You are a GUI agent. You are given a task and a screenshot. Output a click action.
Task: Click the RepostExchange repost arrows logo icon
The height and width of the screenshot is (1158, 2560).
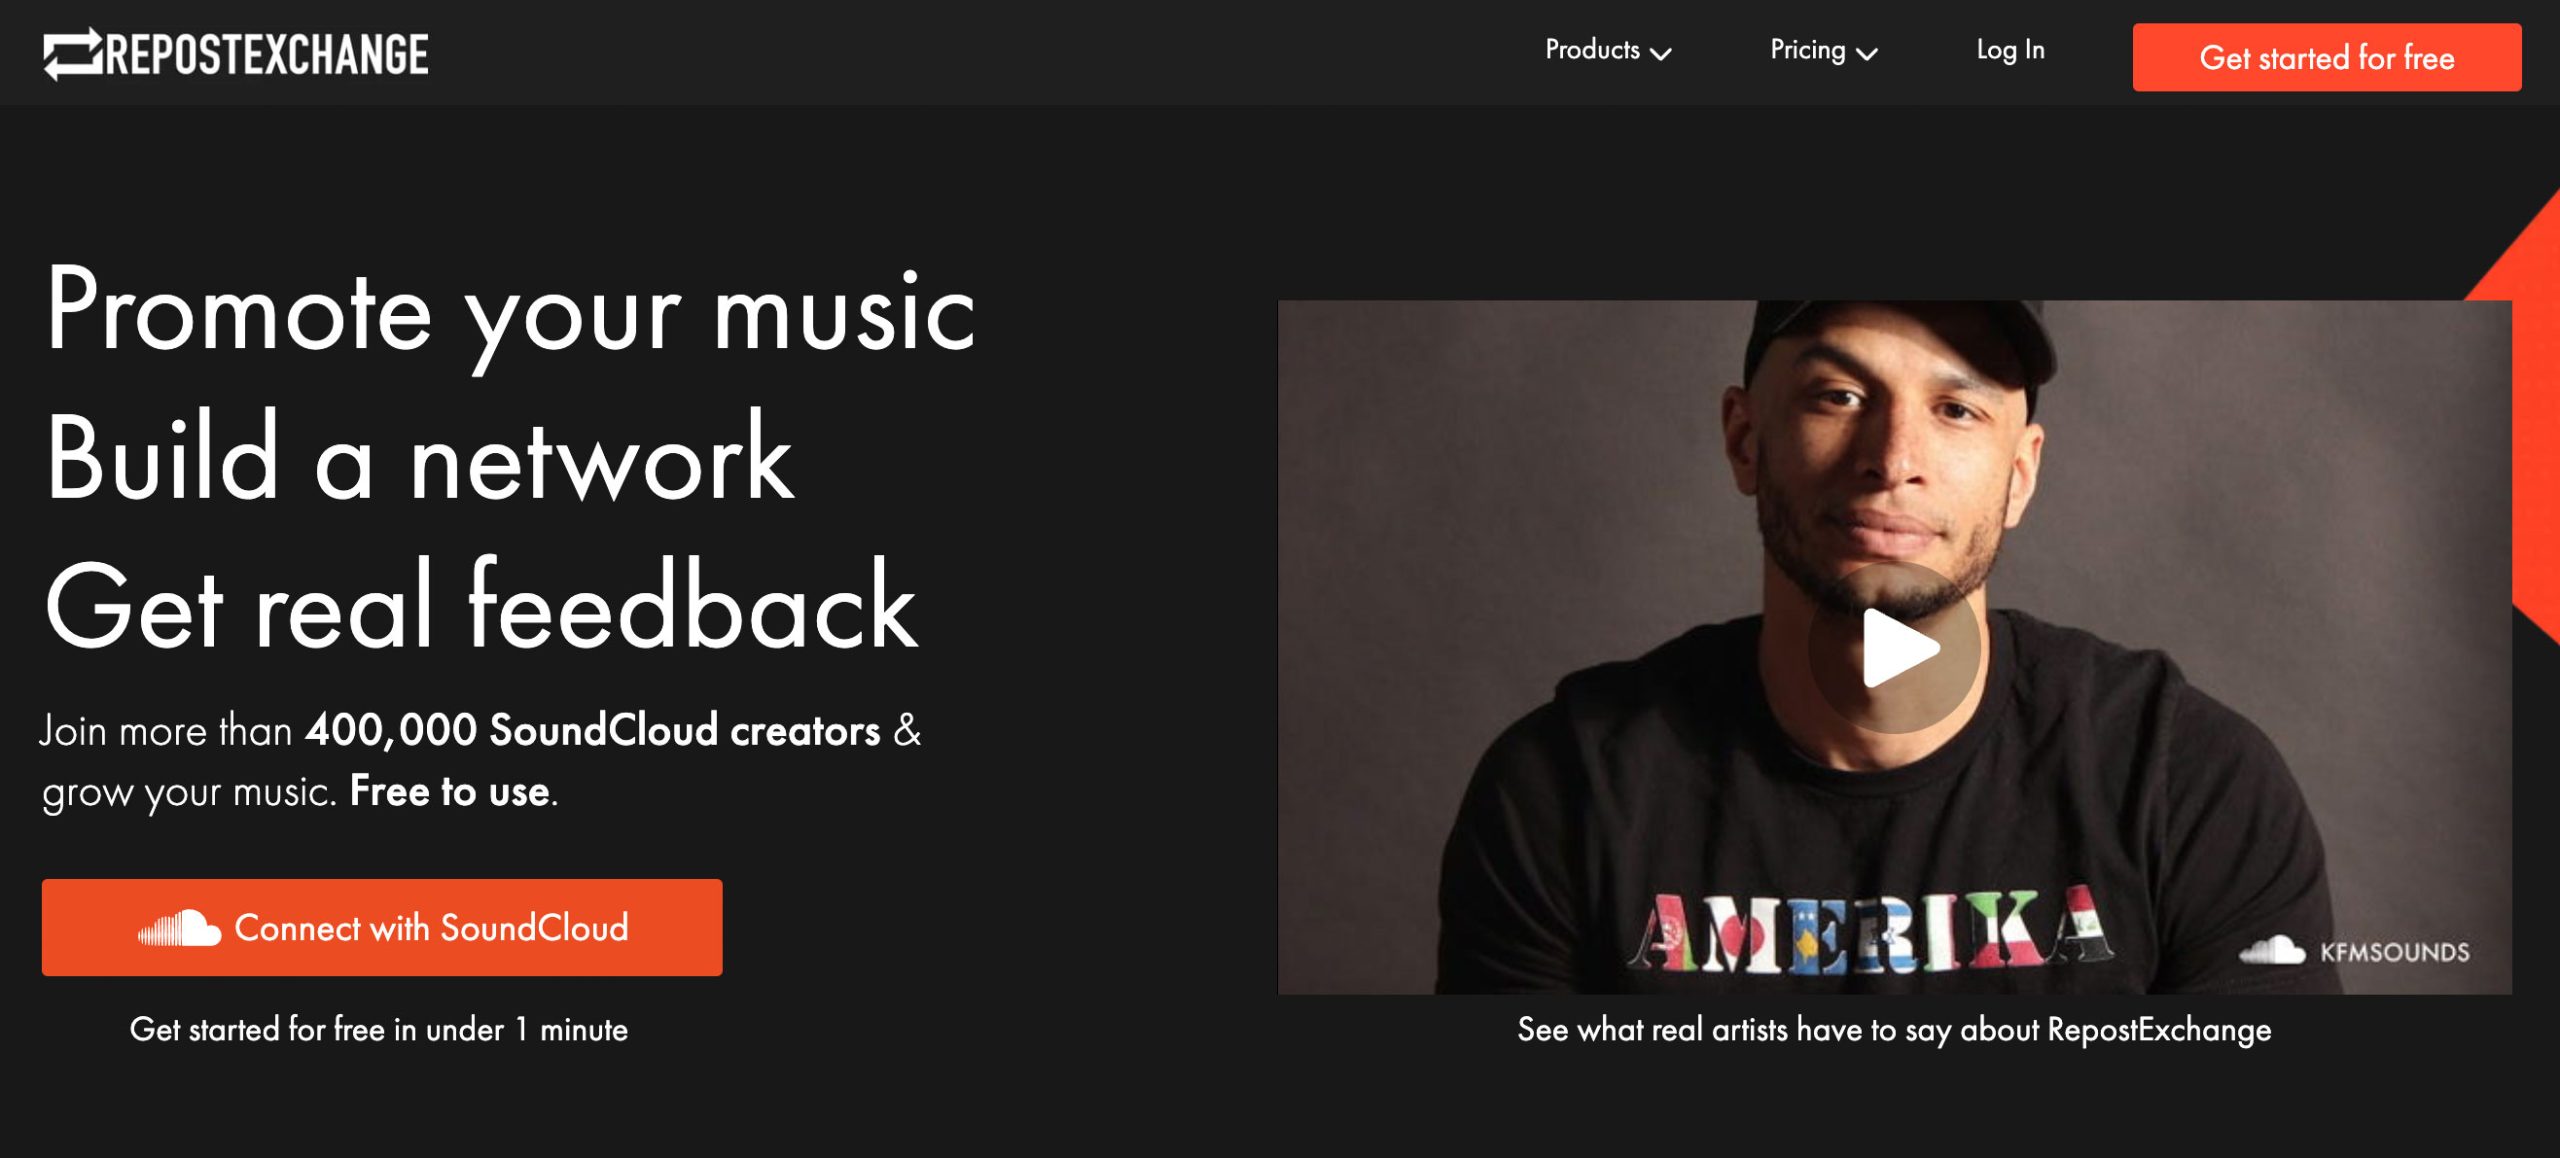[x=73, y=53]
